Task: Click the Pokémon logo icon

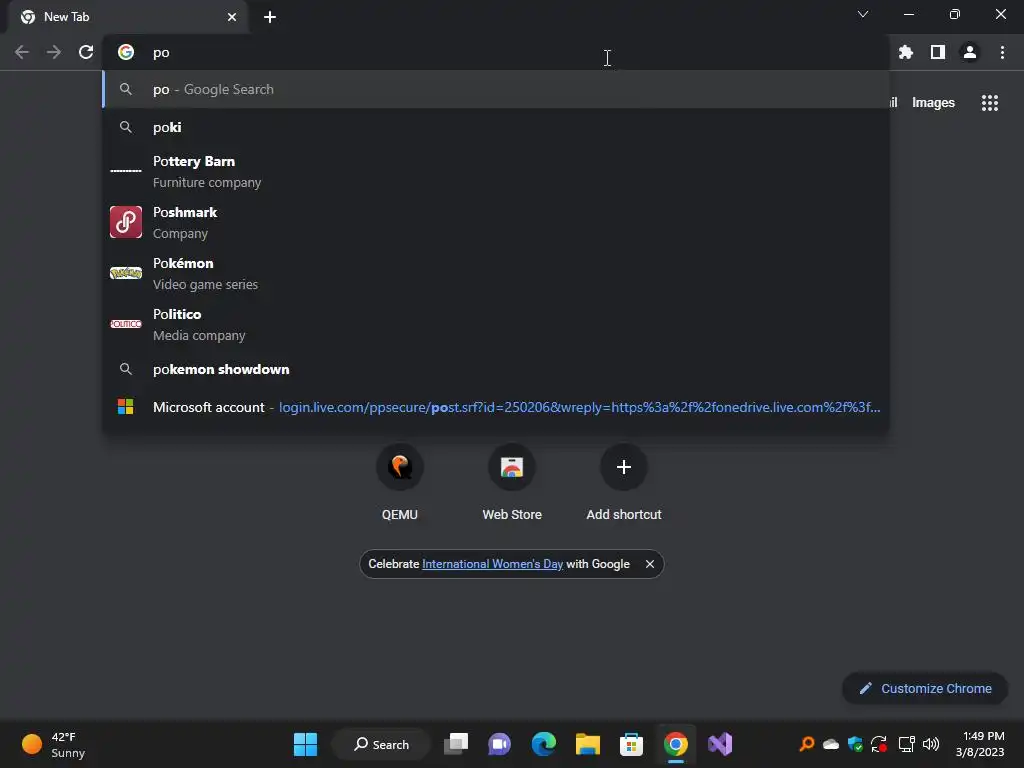Action: pyautogui.click(x=126, y=273)
